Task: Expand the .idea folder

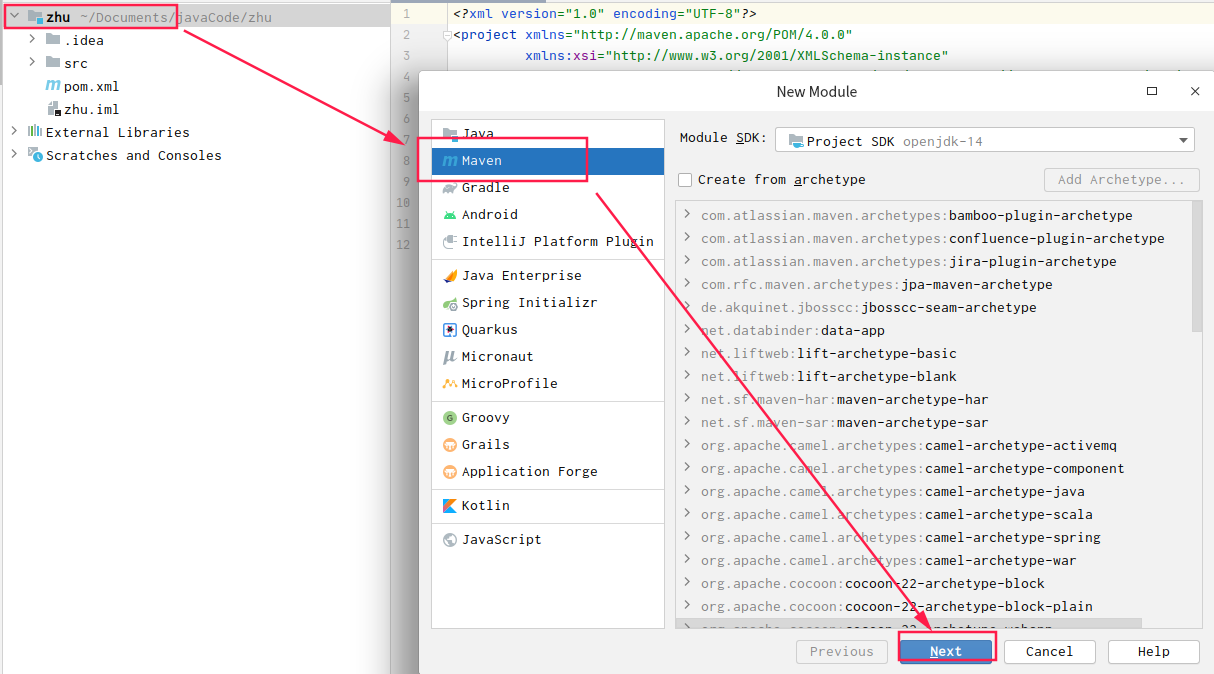Action: coord(32,40)
